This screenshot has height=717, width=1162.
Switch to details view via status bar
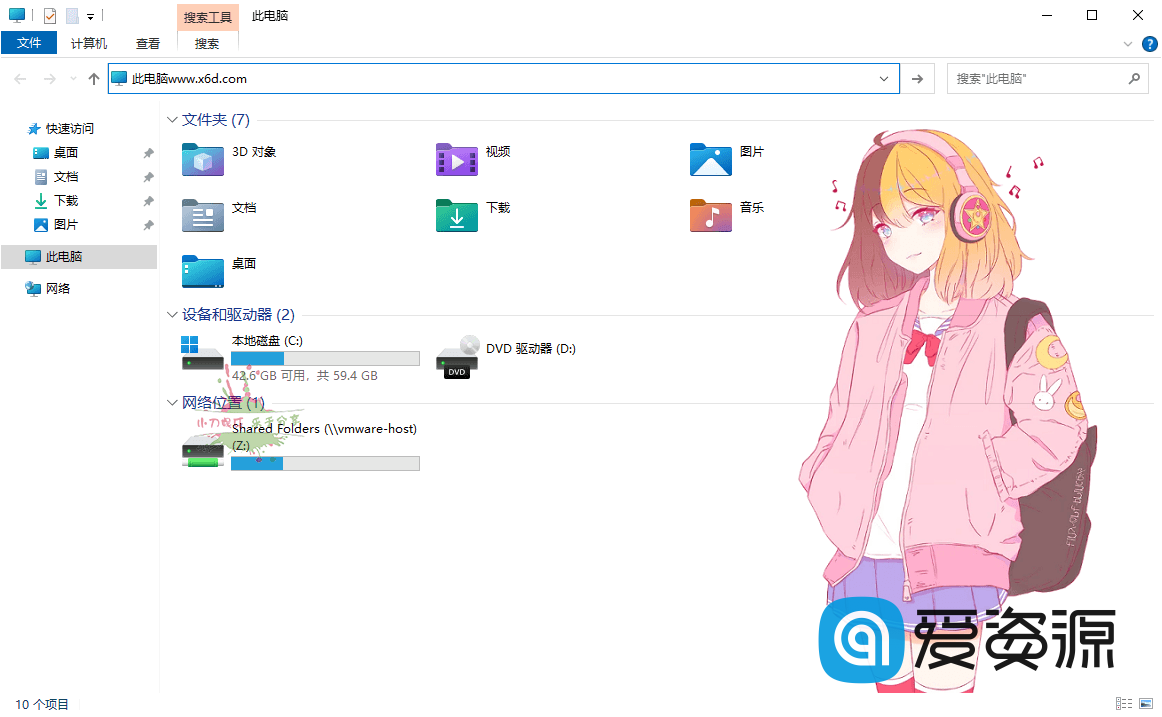(1123, 703)
